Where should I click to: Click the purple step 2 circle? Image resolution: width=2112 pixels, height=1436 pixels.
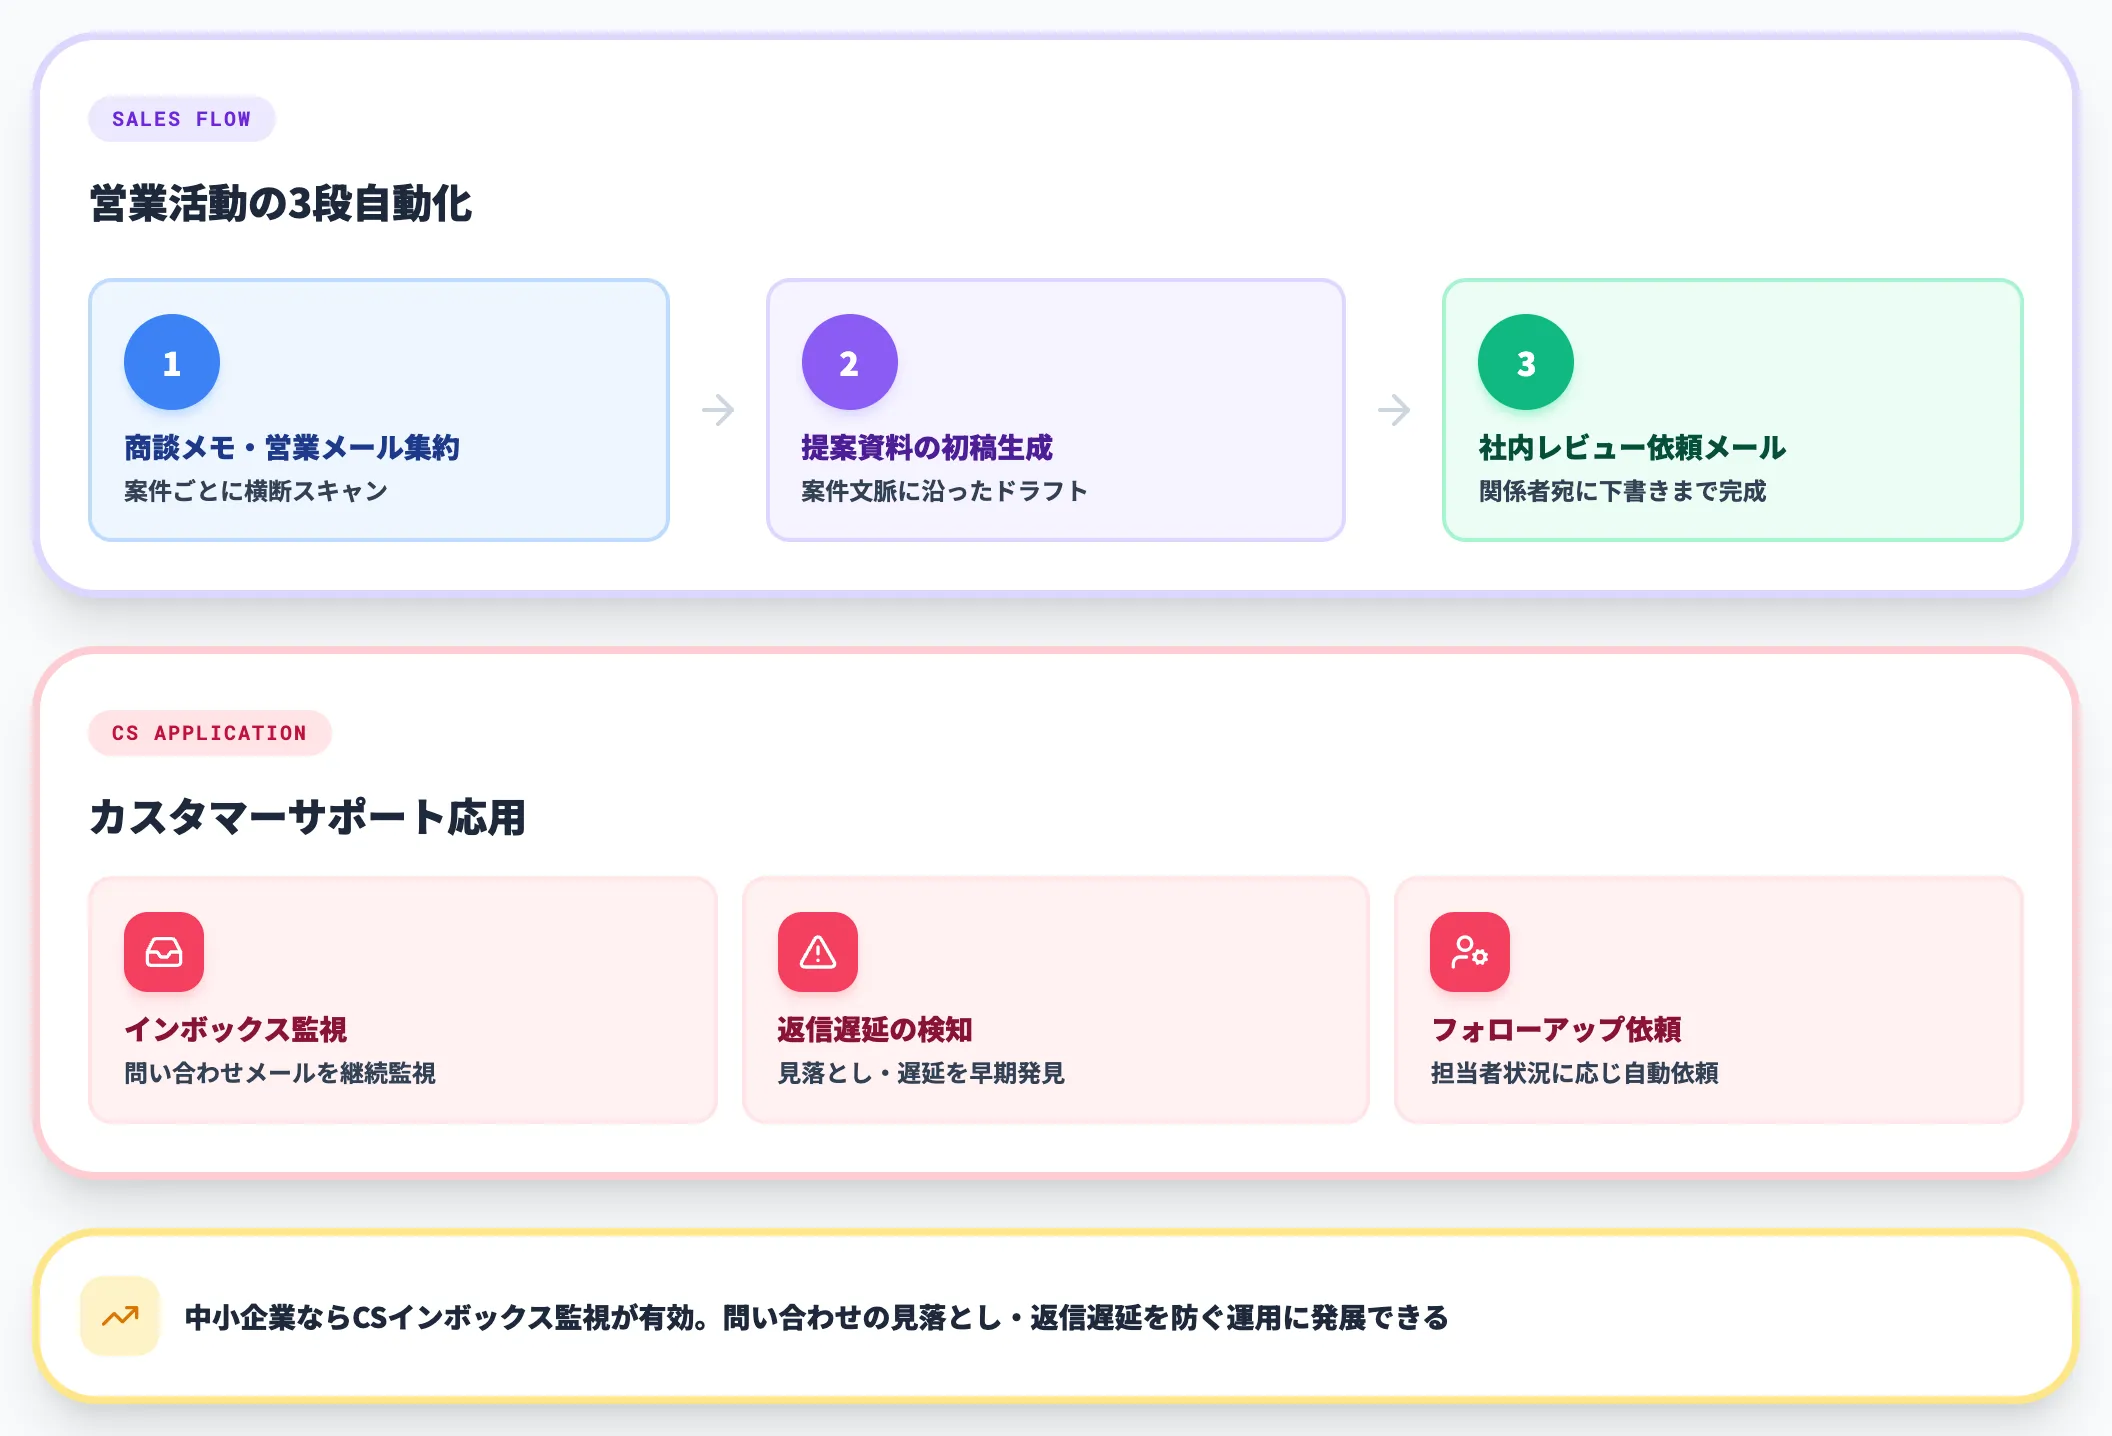tap(849, 362)
